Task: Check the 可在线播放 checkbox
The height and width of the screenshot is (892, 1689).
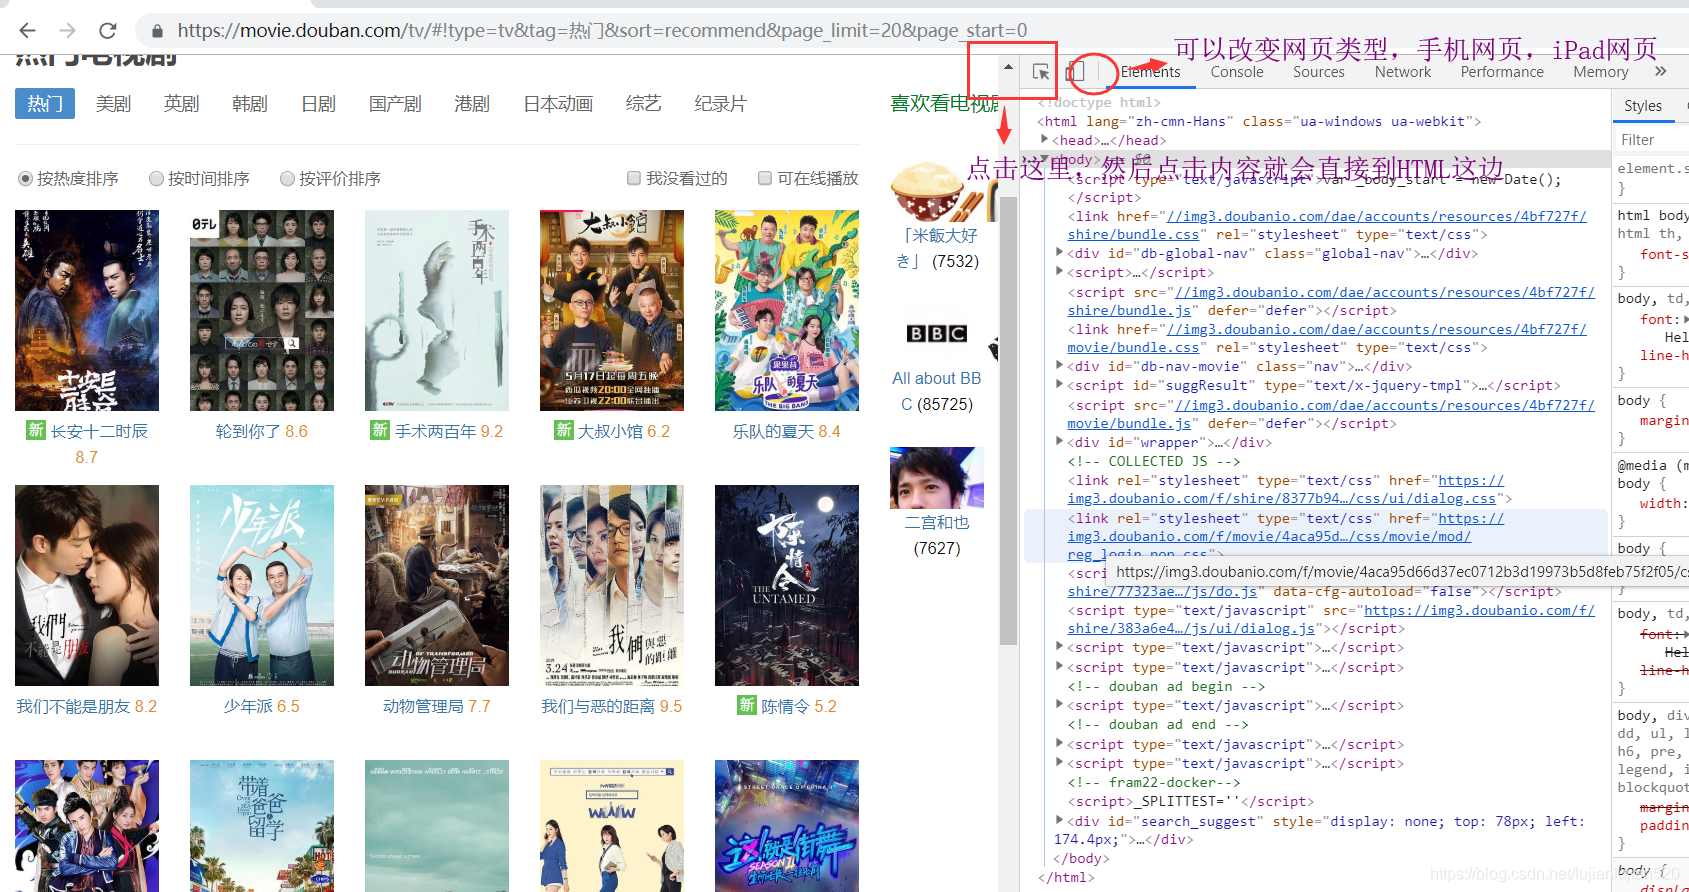Action: click(765, 178)
